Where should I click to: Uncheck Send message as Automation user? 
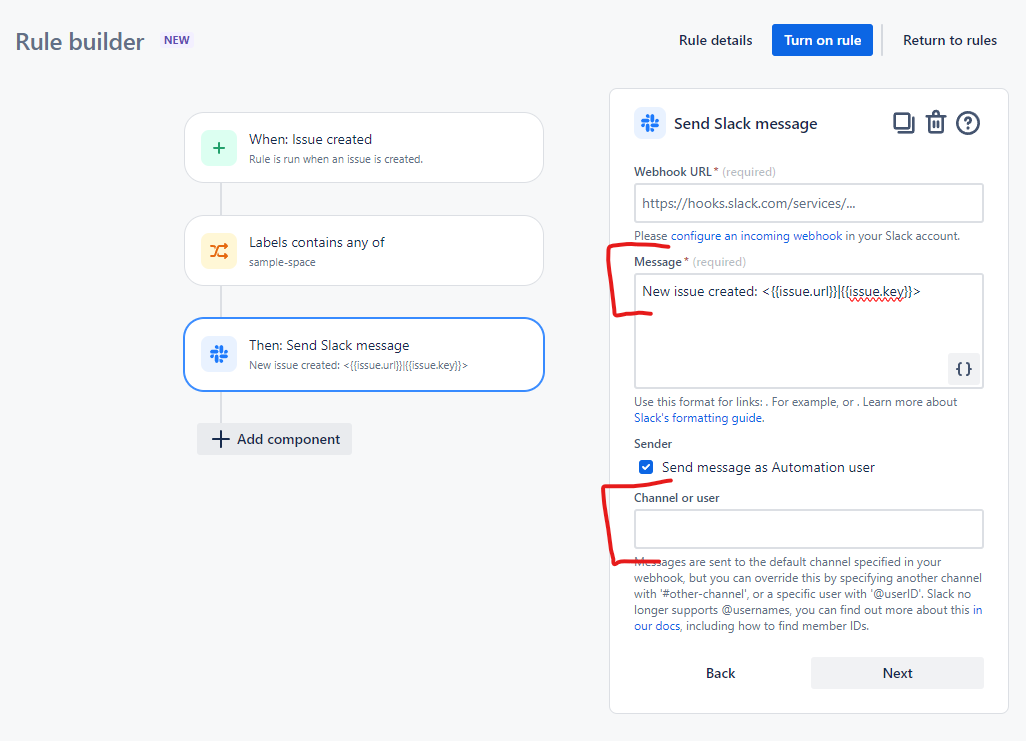(x=646, y=466)
